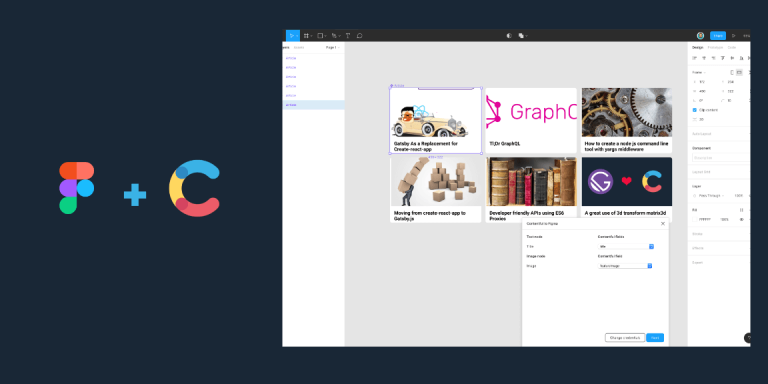Switch to the Design tab
Screen dimensions: 768x384
[x=697, y=48]
